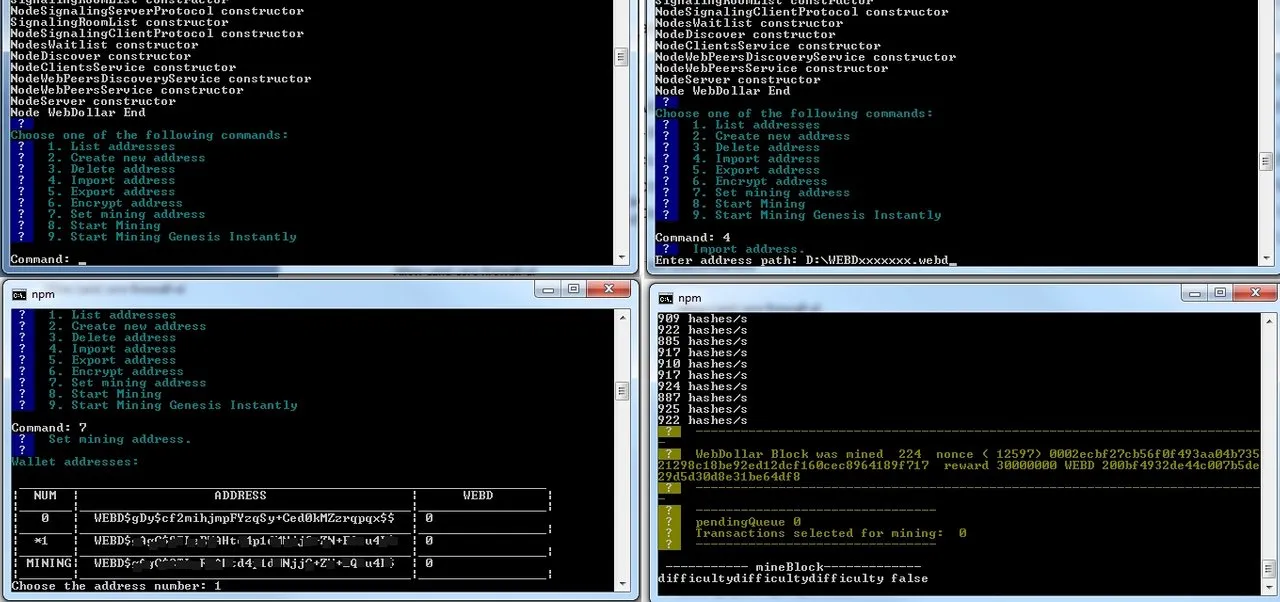The image size is (1280, 602).
Task: Click the scroll-down arrow of the Import-address window
Action: click(1265, 259)
